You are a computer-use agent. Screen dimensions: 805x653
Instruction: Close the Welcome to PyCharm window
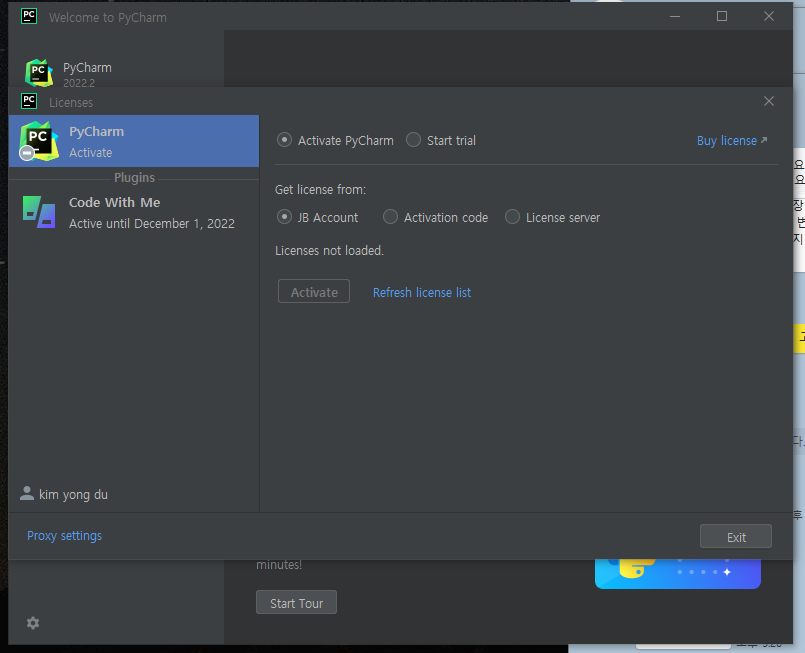(x=769, y=16)
